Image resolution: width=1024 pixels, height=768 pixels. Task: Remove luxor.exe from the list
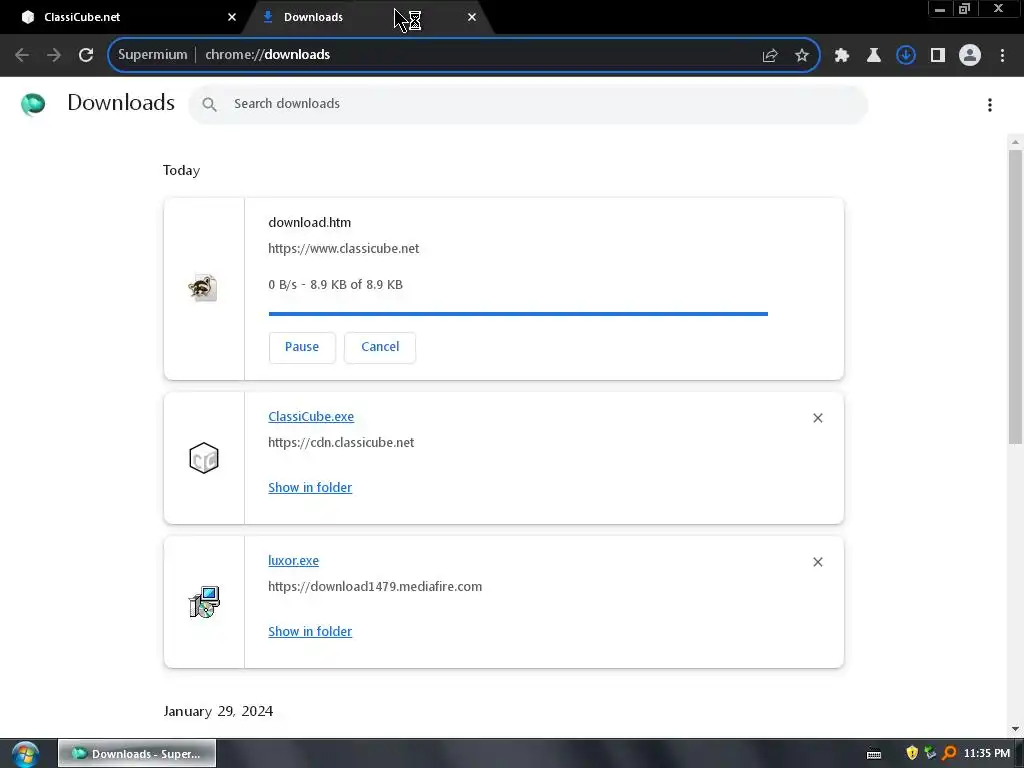click(x=818, y=562)
